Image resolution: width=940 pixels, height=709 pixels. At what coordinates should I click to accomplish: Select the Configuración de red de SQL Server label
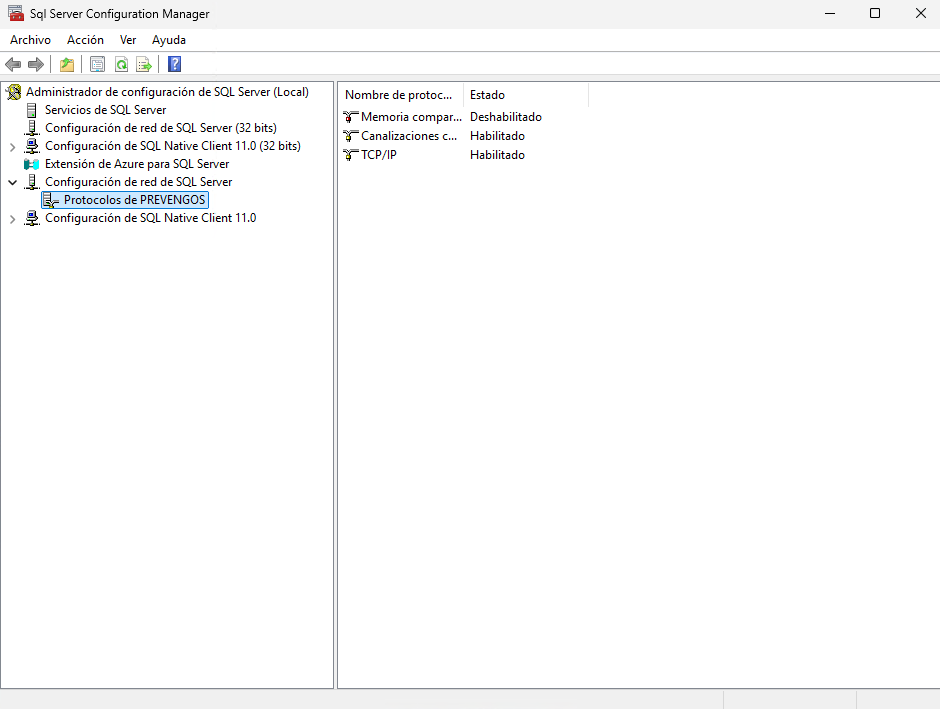[138, 182]
